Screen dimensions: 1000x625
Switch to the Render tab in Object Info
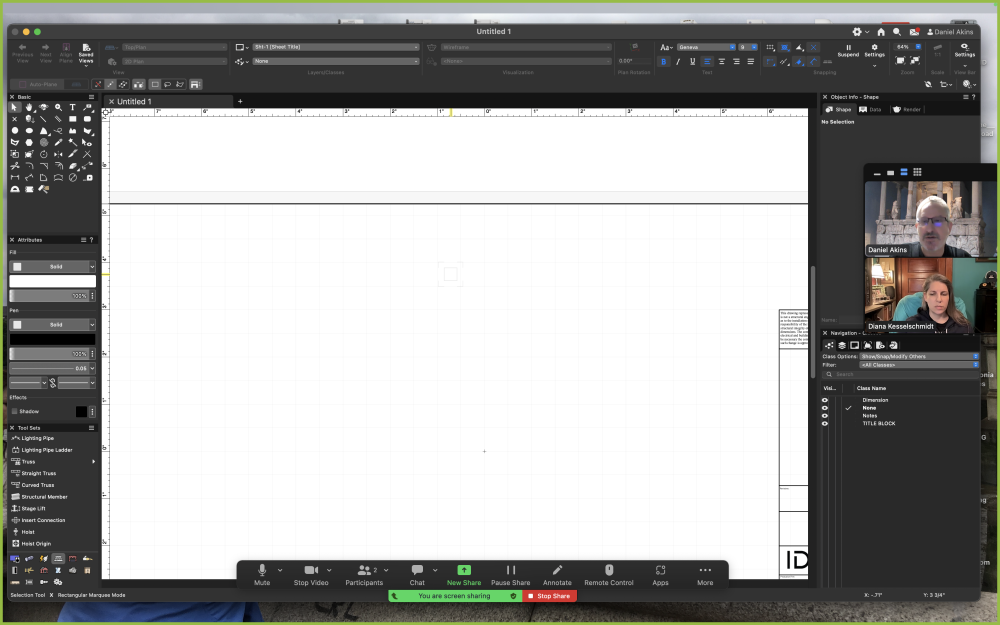(x=906, y=109)
